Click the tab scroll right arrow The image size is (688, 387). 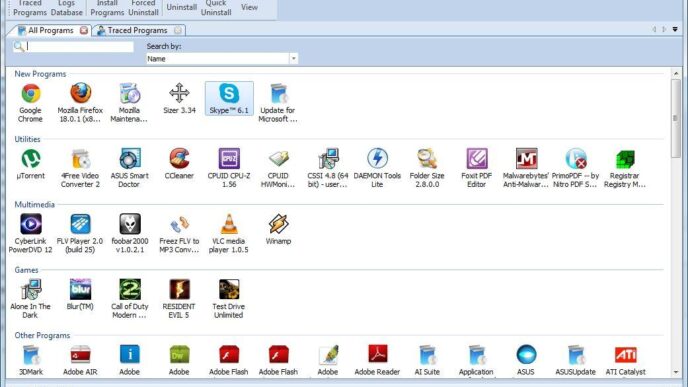click(x=664, y=29)
